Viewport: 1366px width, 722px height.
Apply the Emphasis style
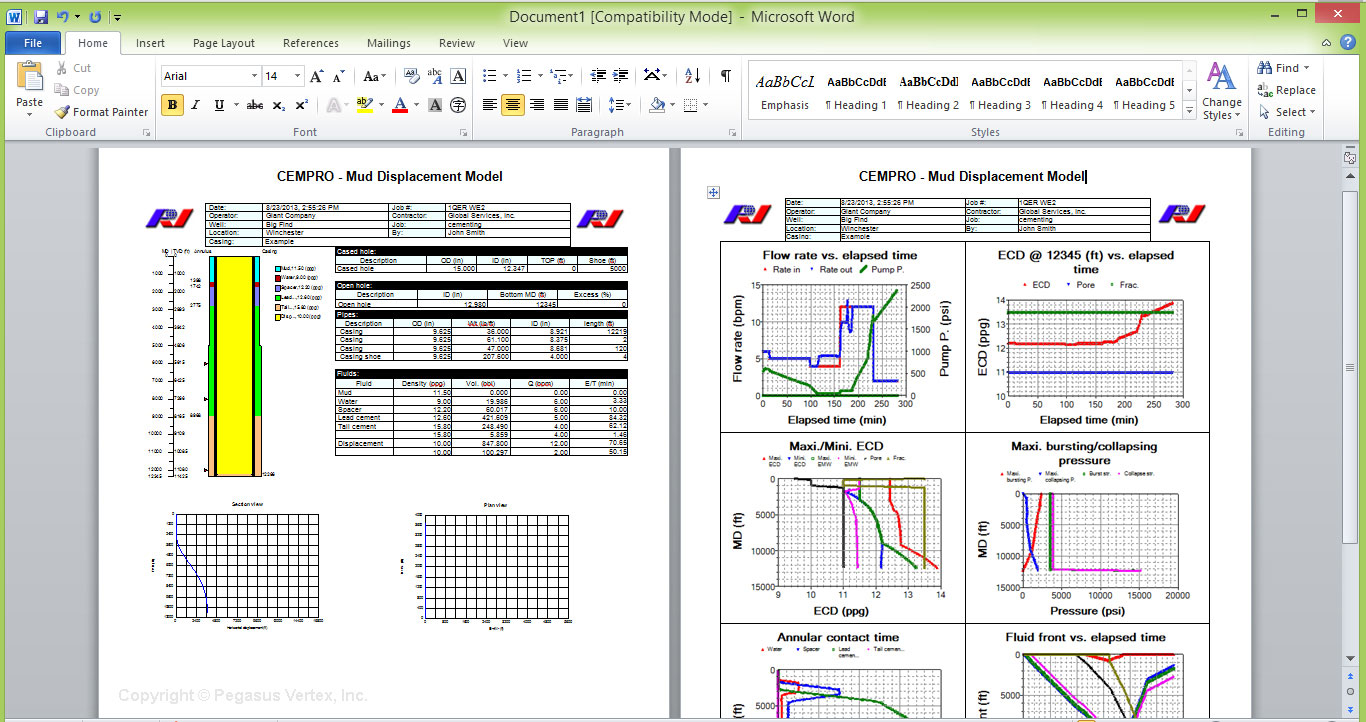[785, 92]
